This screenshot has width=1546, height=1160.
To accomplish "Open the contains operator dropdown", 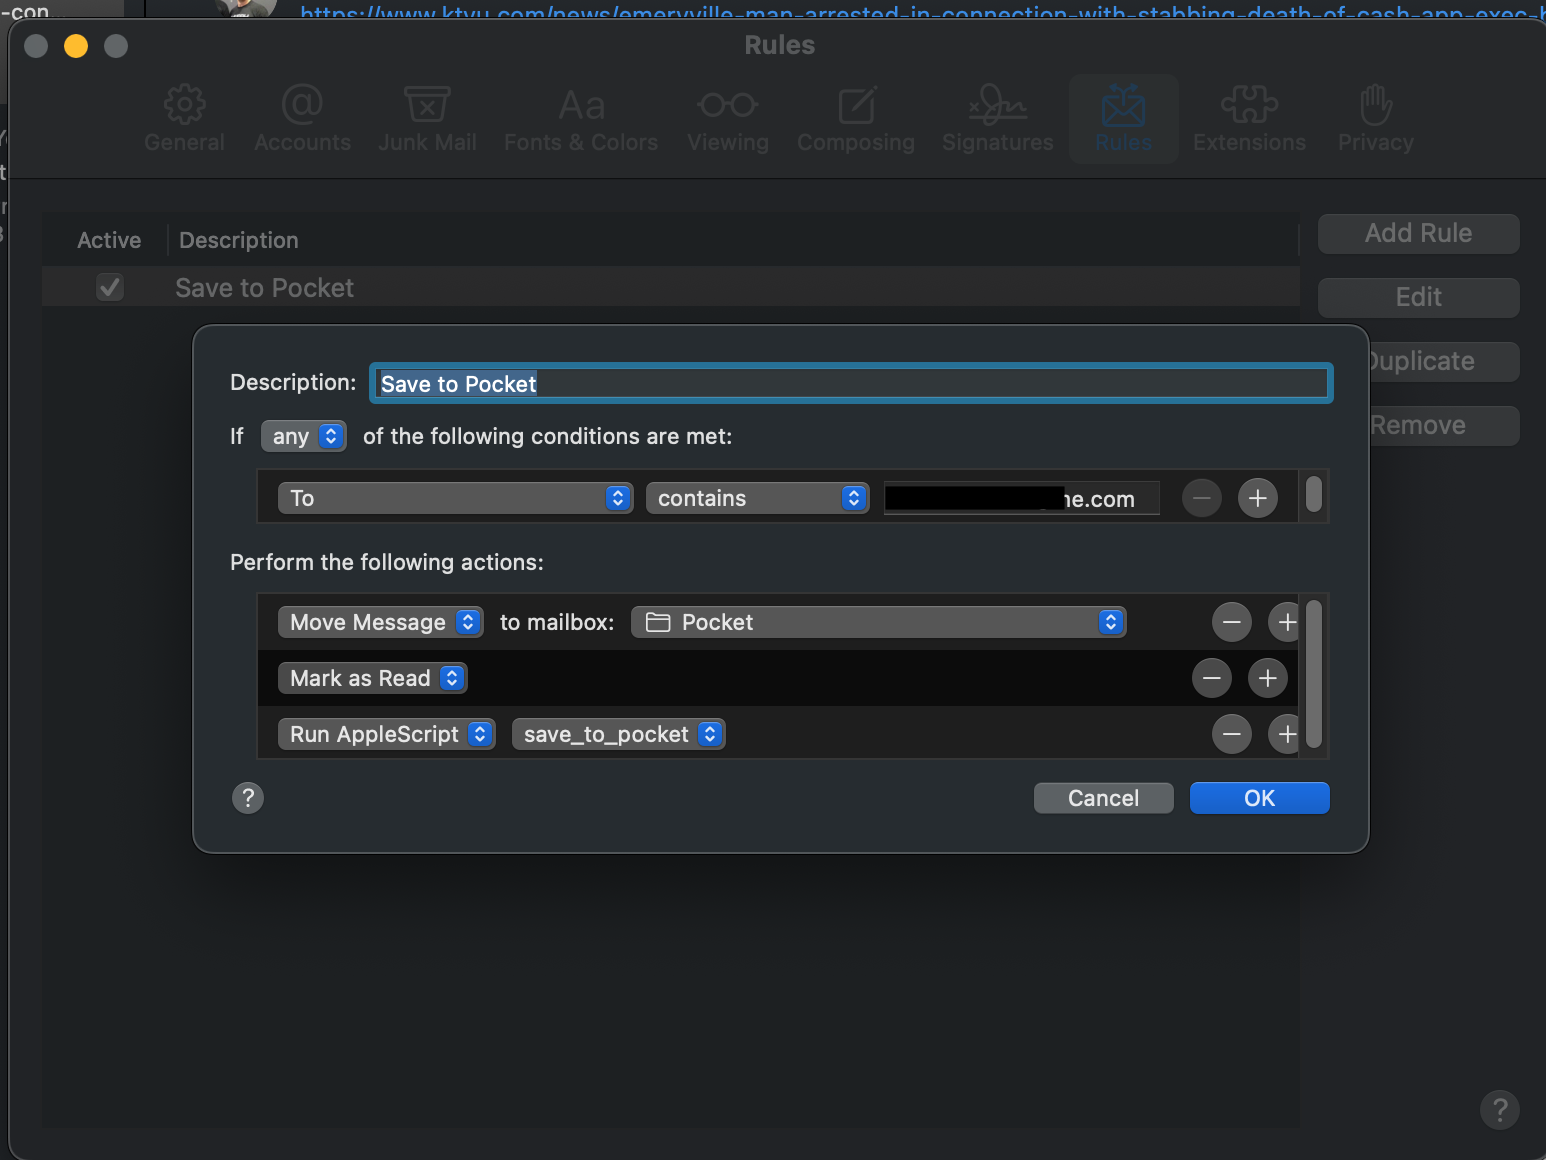I will point(757,498).
